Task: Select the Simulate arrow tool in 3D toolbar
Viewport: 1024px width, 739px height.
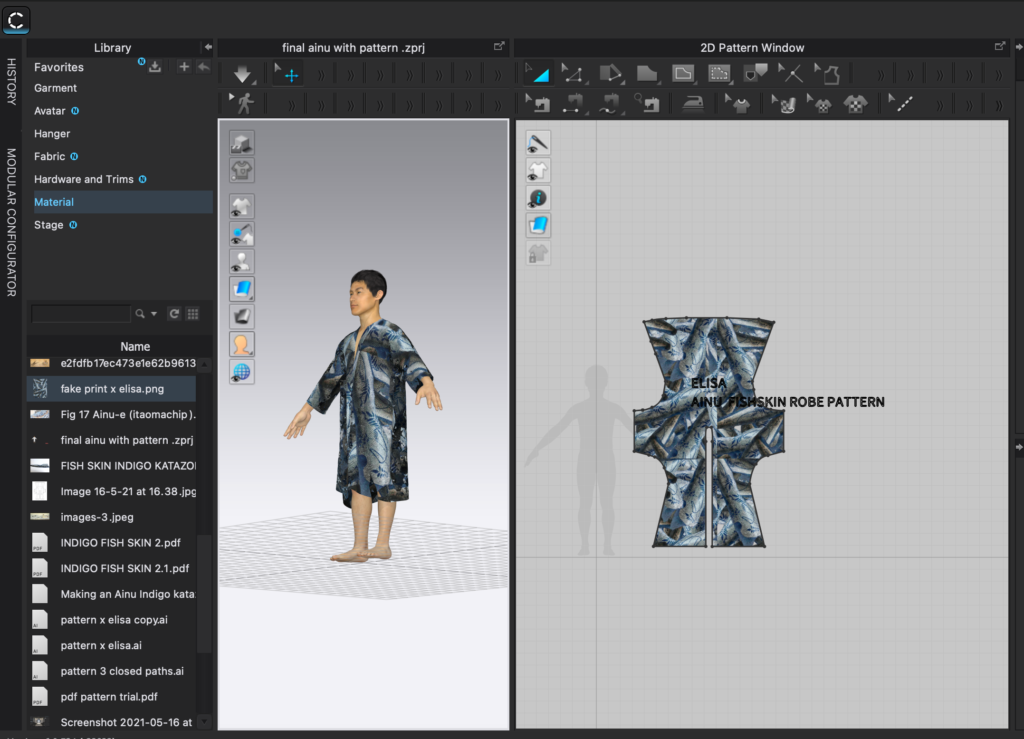Action: 243,74
